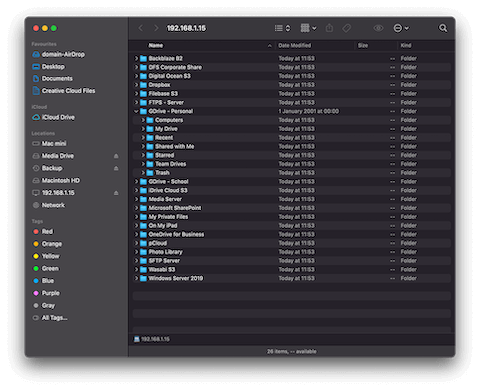Filter by the Blue tag
Viewport: 480px width, 390px height.
click(43, 281)
